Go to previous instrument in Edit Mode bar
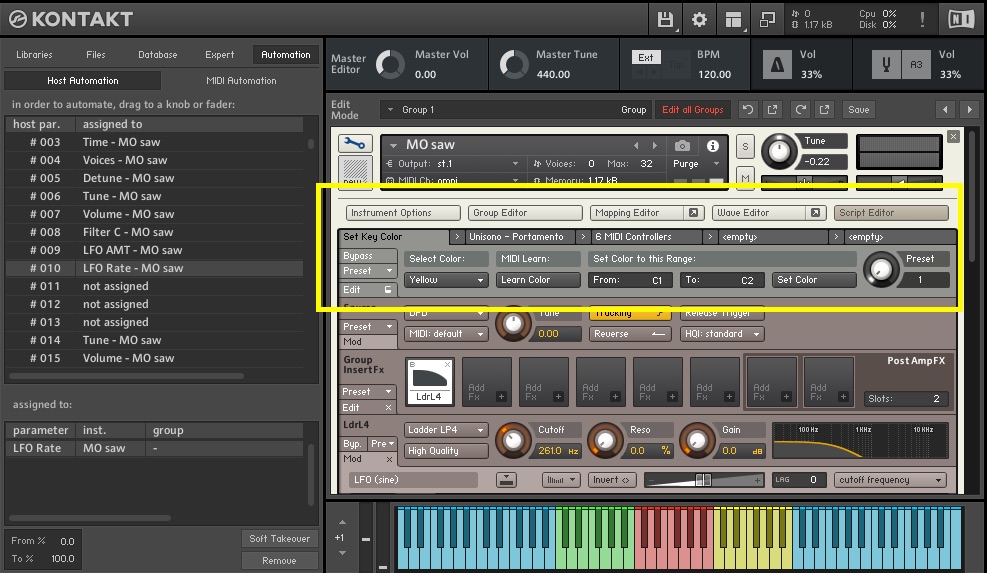 (945, 110)
